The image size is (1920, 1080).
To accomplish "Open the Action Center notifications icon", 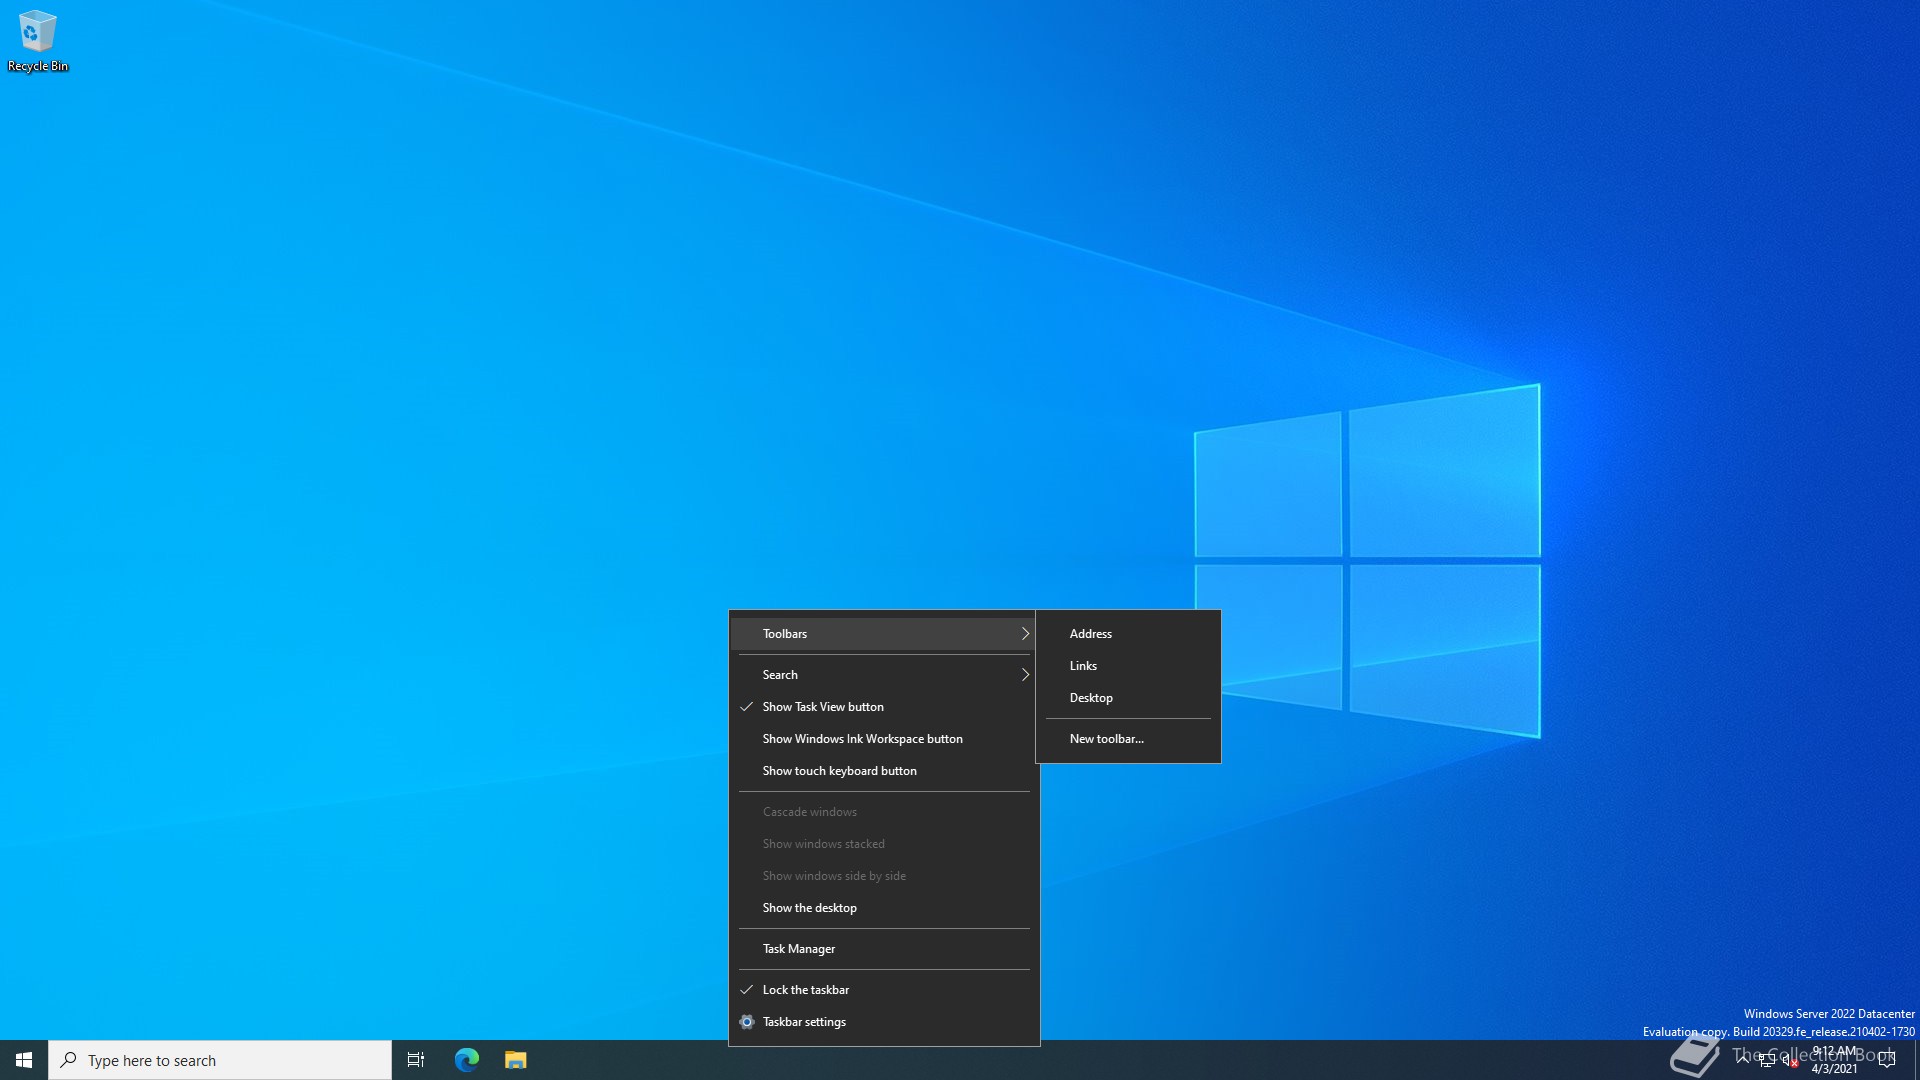I will click(1887, 1060).
